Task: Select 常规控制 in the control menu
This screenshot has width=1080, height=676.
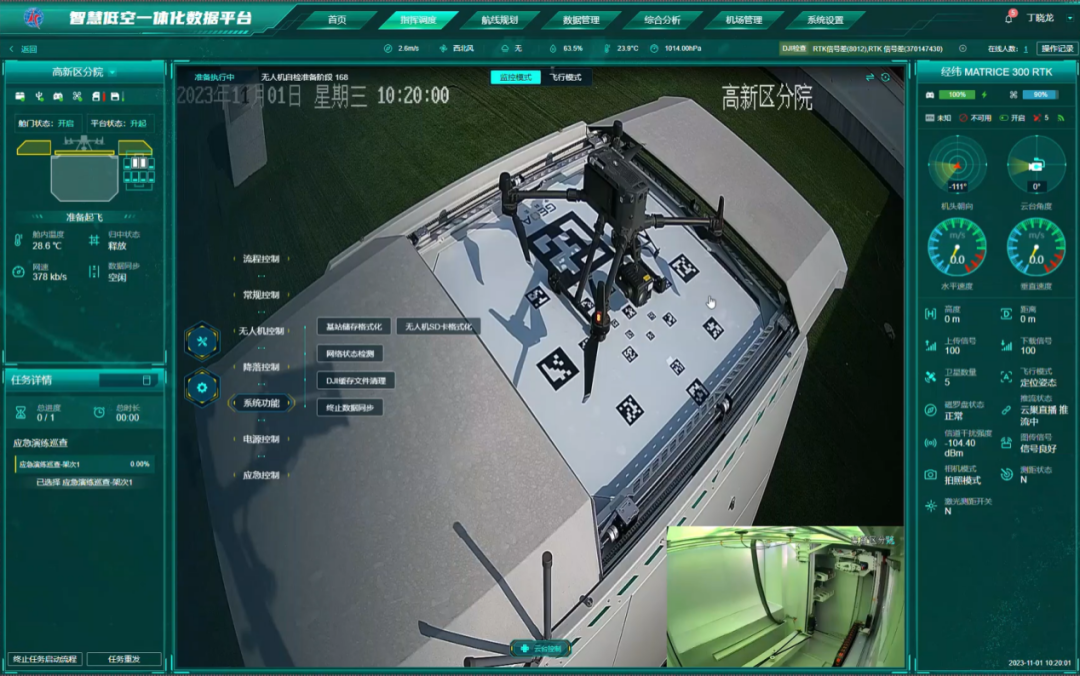Action: 261,295
